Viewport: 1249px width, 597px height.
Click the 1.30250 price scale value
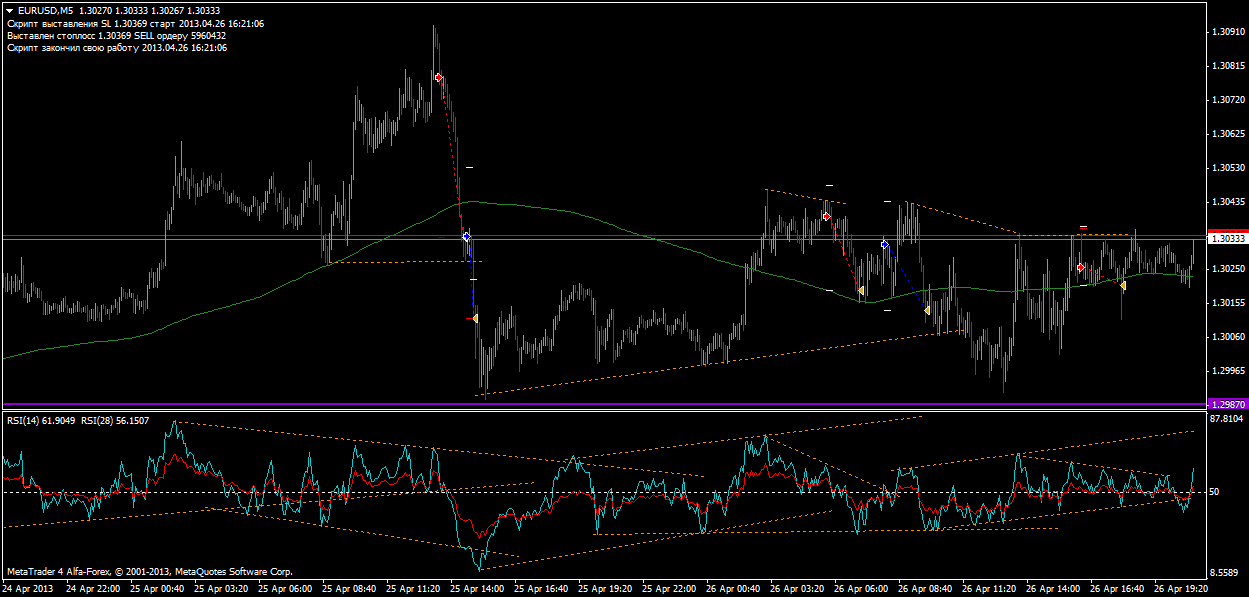(1228, 269)
